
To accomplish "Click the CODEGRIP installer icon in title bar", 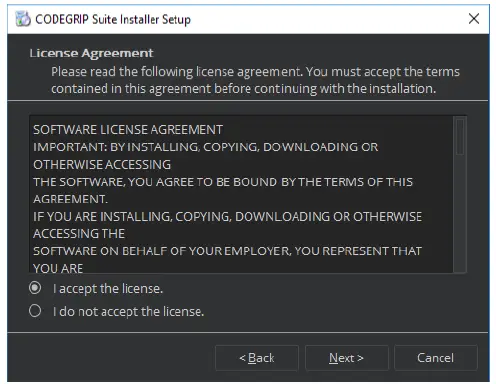I will coord(23,19).
